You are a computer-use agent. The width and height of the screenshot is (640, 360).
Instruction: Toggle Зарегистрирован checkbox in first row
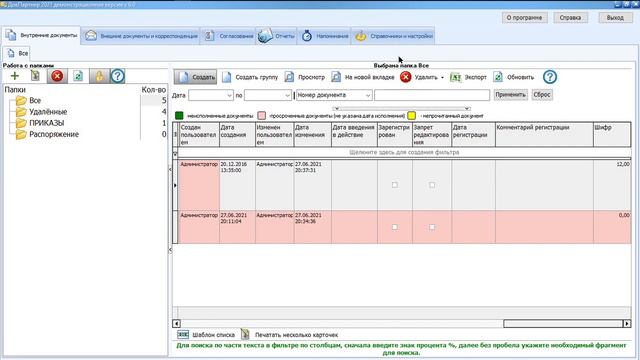pos(395,185)
